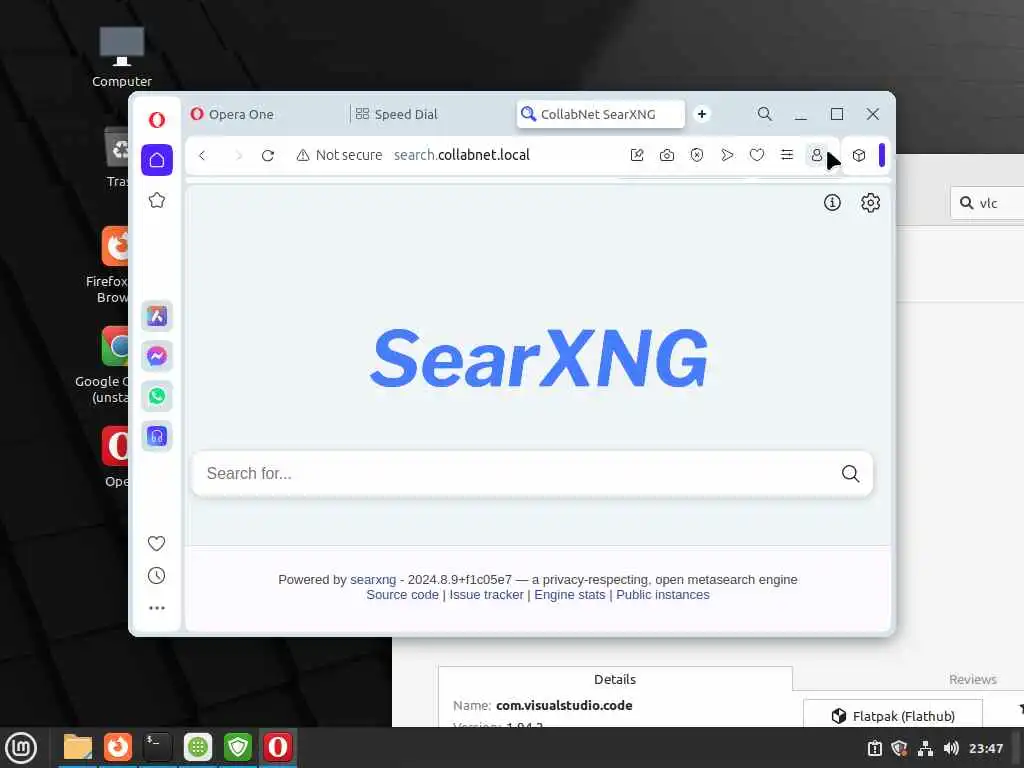Open the Public instances link
The height and width of the screenshot is (768, 1024).
pos(663,595)
